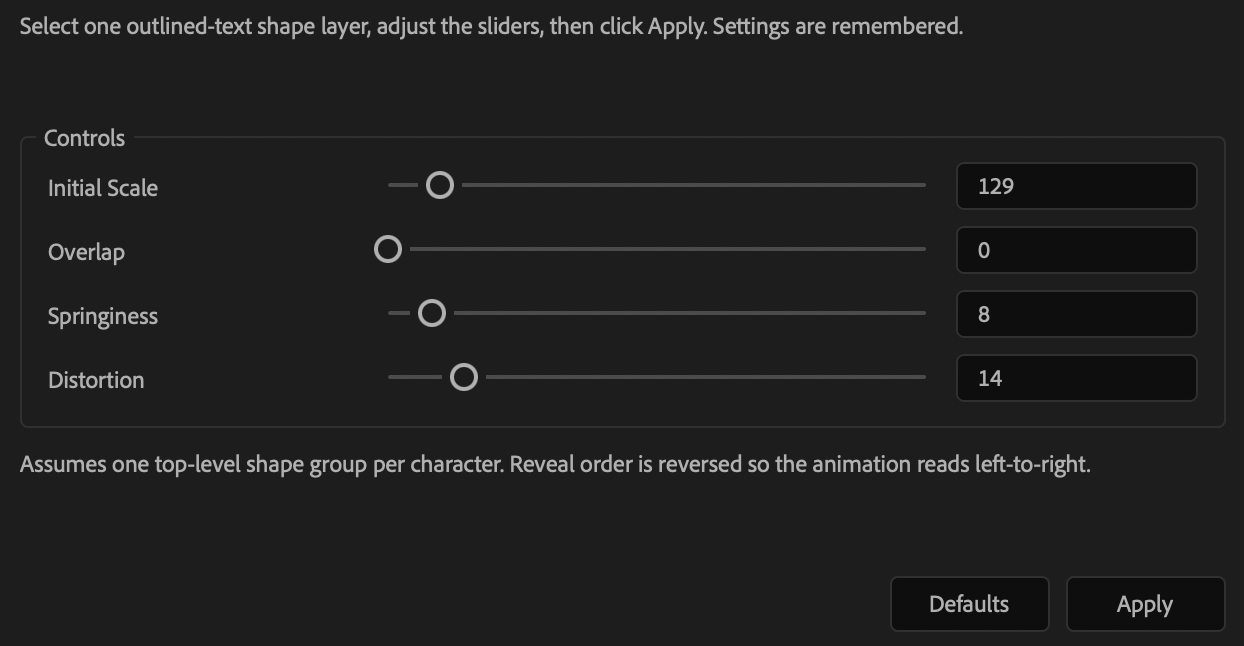Screen dimensions: 1244x646
Task: Select the Springiness slider handle
Action: 431,313
